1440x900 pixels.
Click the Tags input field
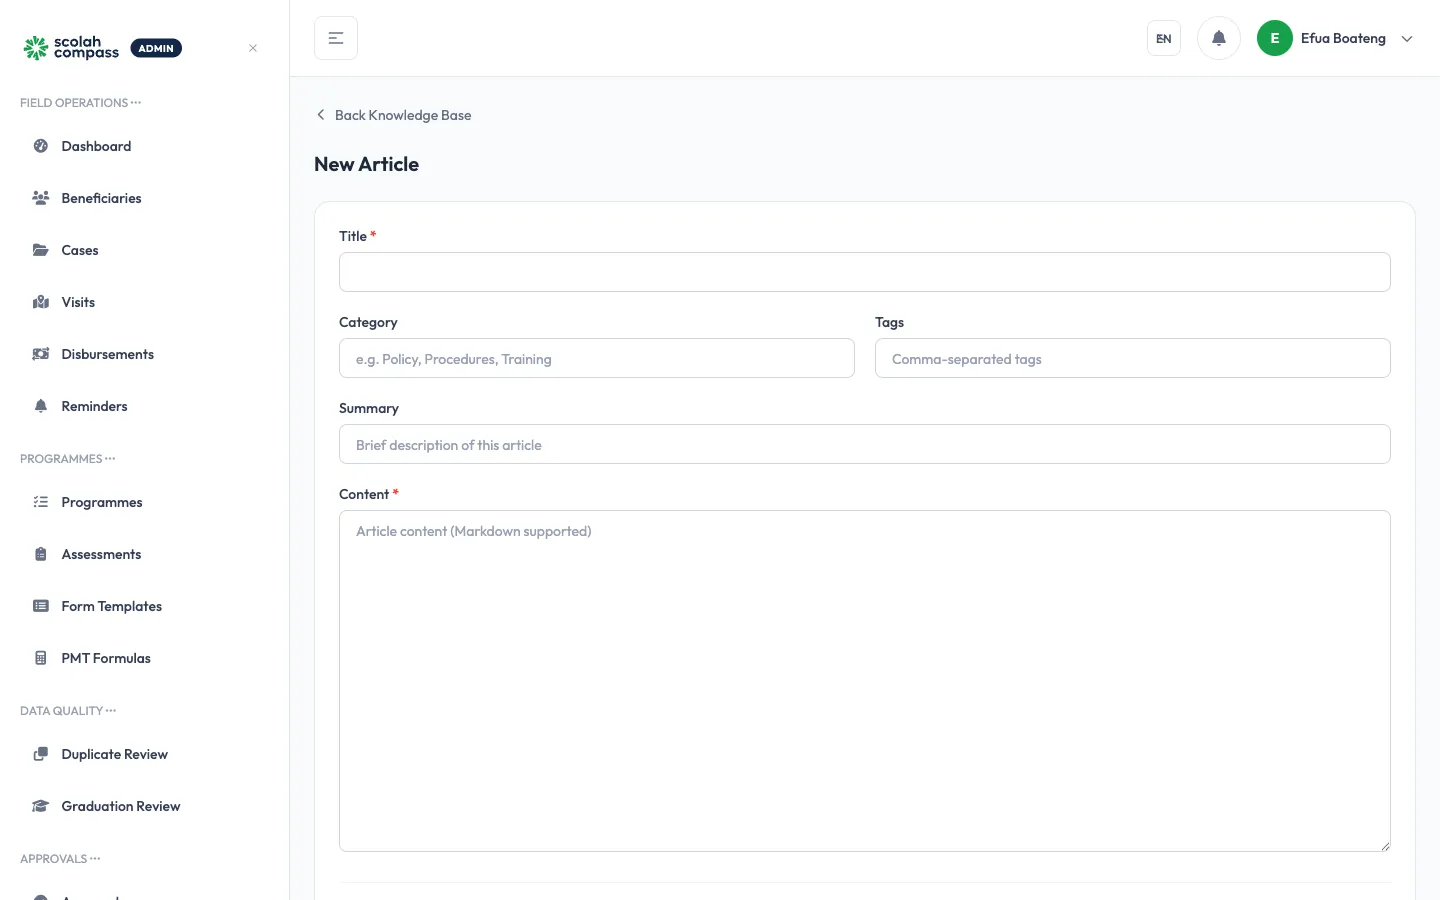pos(1132,358)
